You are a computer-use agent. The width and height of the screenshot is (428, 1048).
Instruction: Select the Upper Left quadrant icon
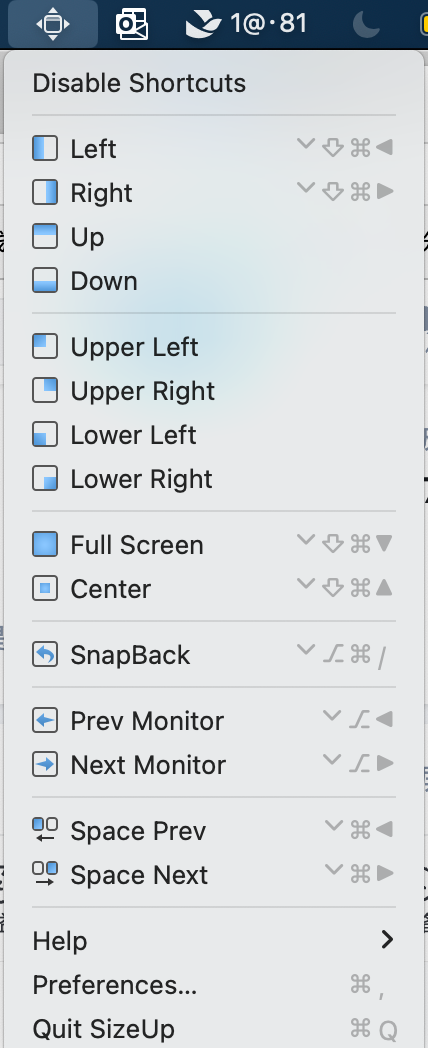click(x=45, y=347)
